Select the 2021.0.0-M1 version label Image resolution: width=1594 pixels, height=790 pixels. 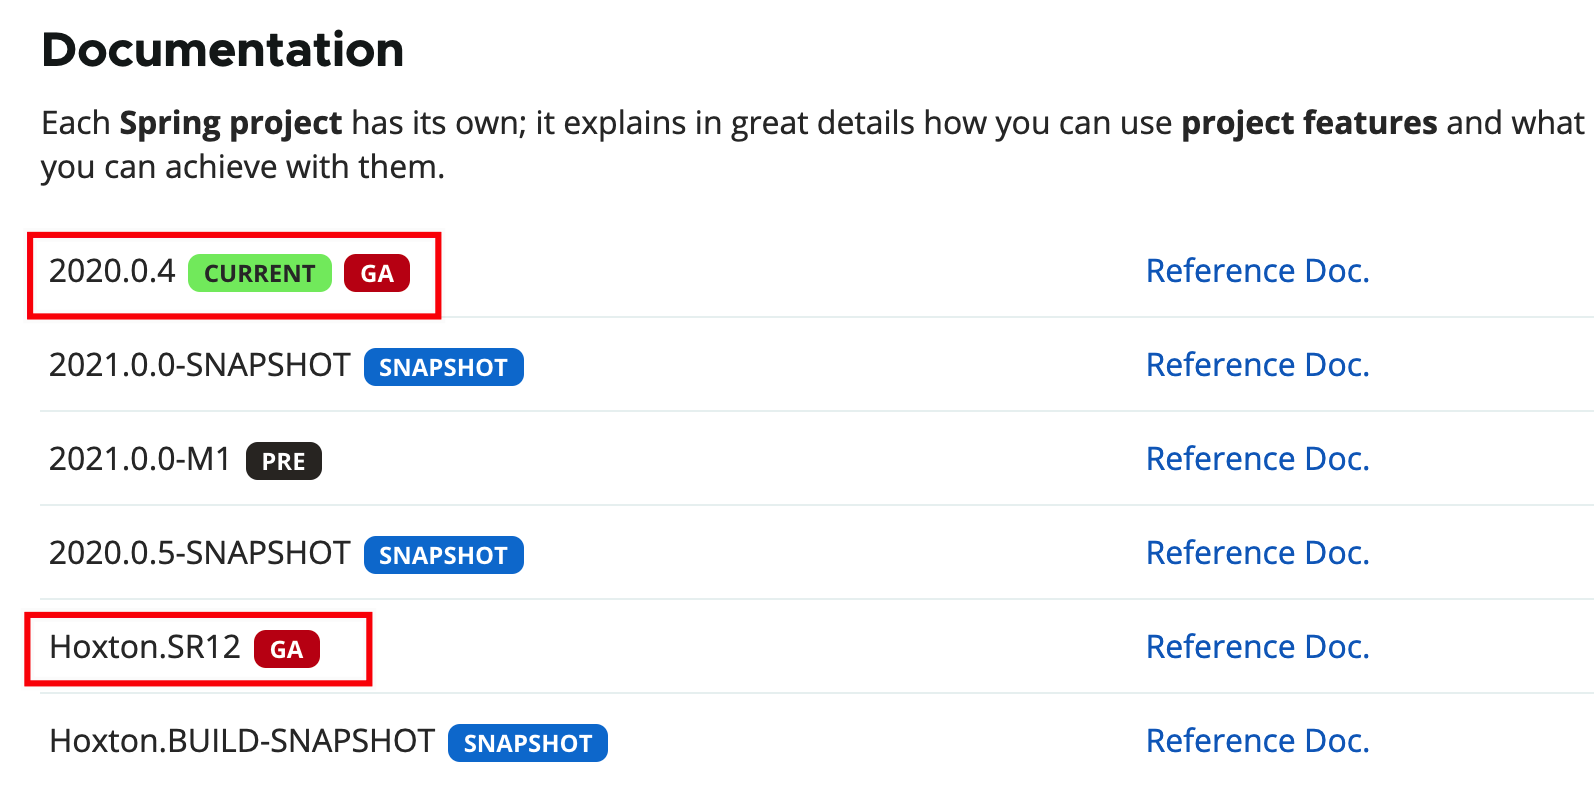point(140,459)
